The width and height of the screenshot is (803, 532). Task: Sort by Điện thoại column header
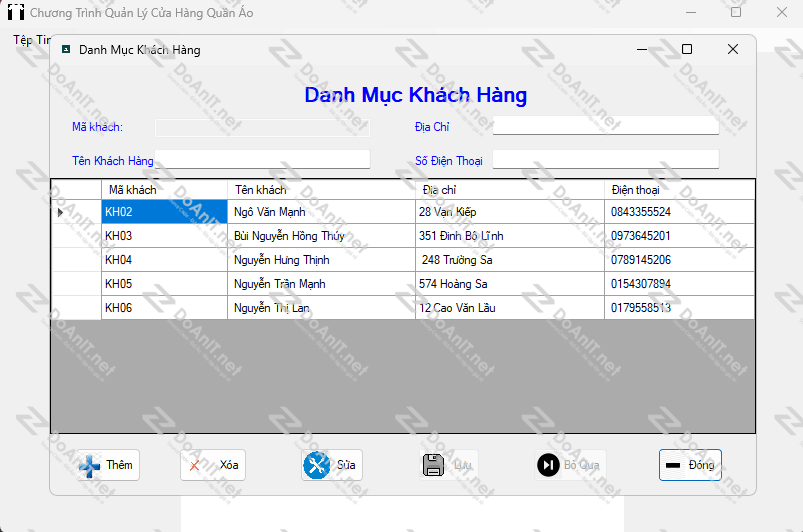tap(679, 189)
